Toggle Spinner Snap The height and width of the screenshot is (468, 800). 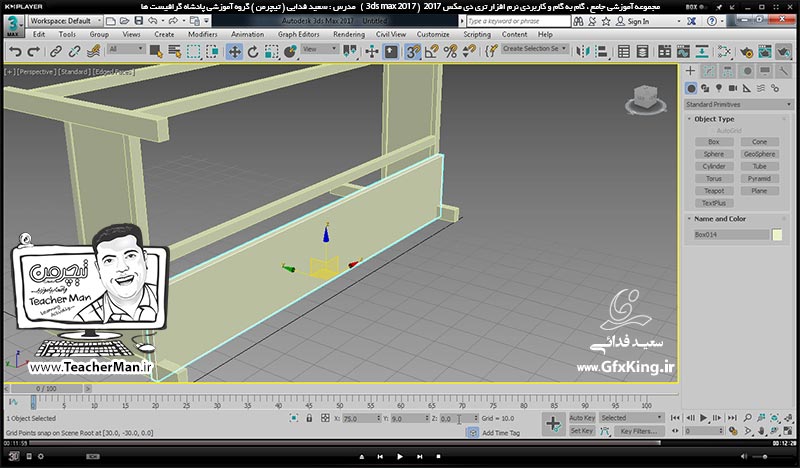(x=469, y=52)
